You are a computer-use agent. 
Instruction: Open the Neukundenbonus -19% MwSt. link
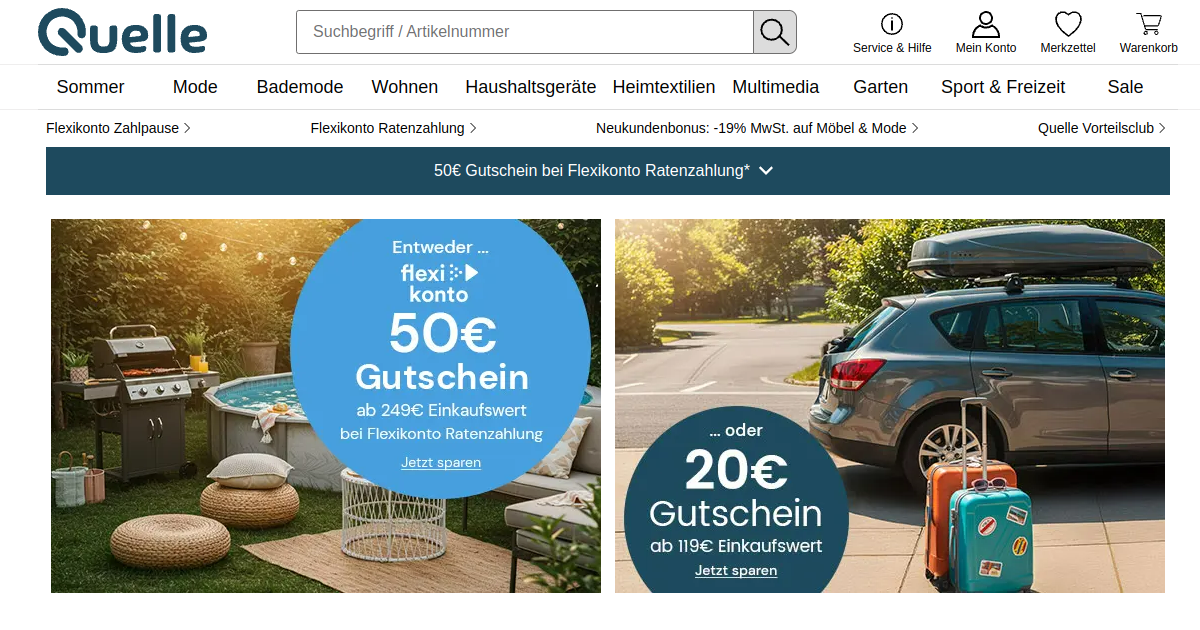pyautogui.click(x=757, y=128)
